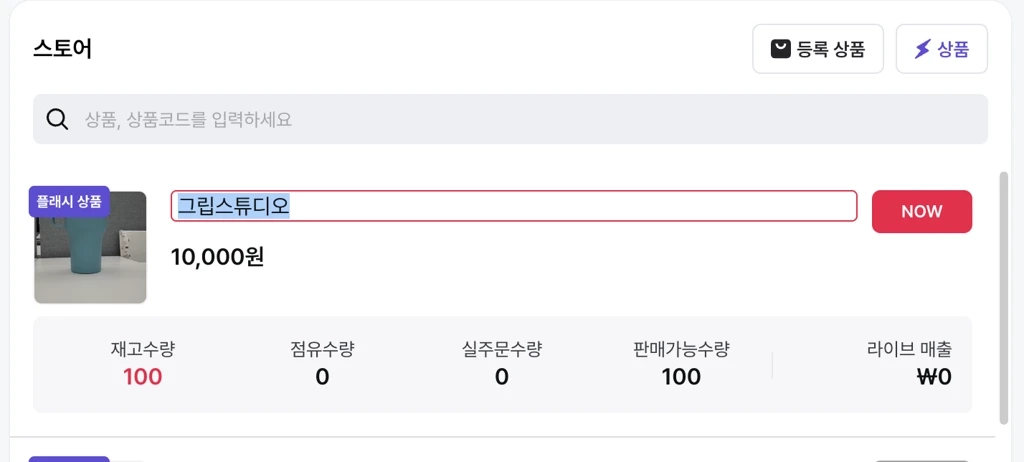Click the 라이브 매출 ₩0 amount
This screenshot has width=1024, height=462.
click(934, 377)
